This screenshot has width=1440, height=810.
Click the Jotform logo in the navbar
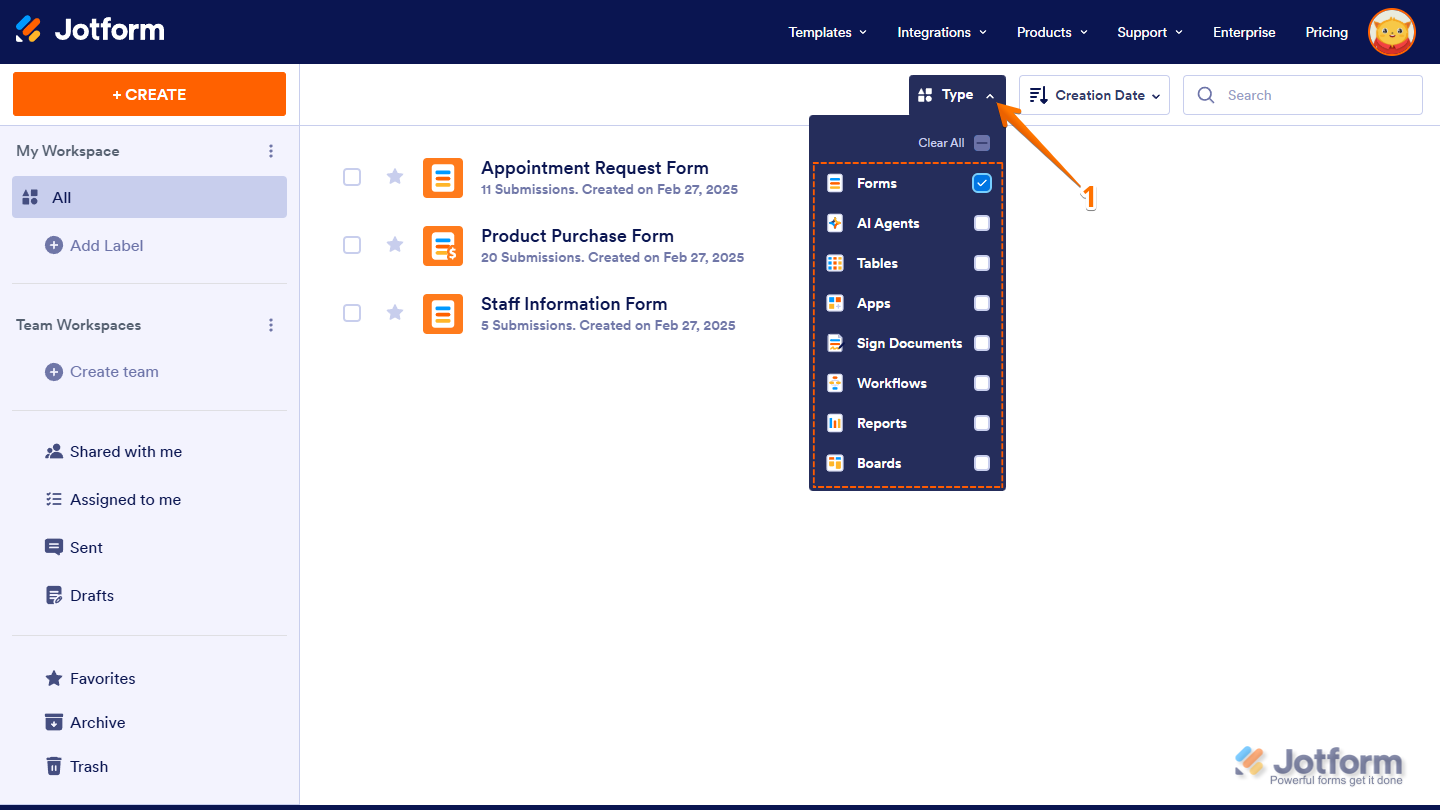point(90,29)
